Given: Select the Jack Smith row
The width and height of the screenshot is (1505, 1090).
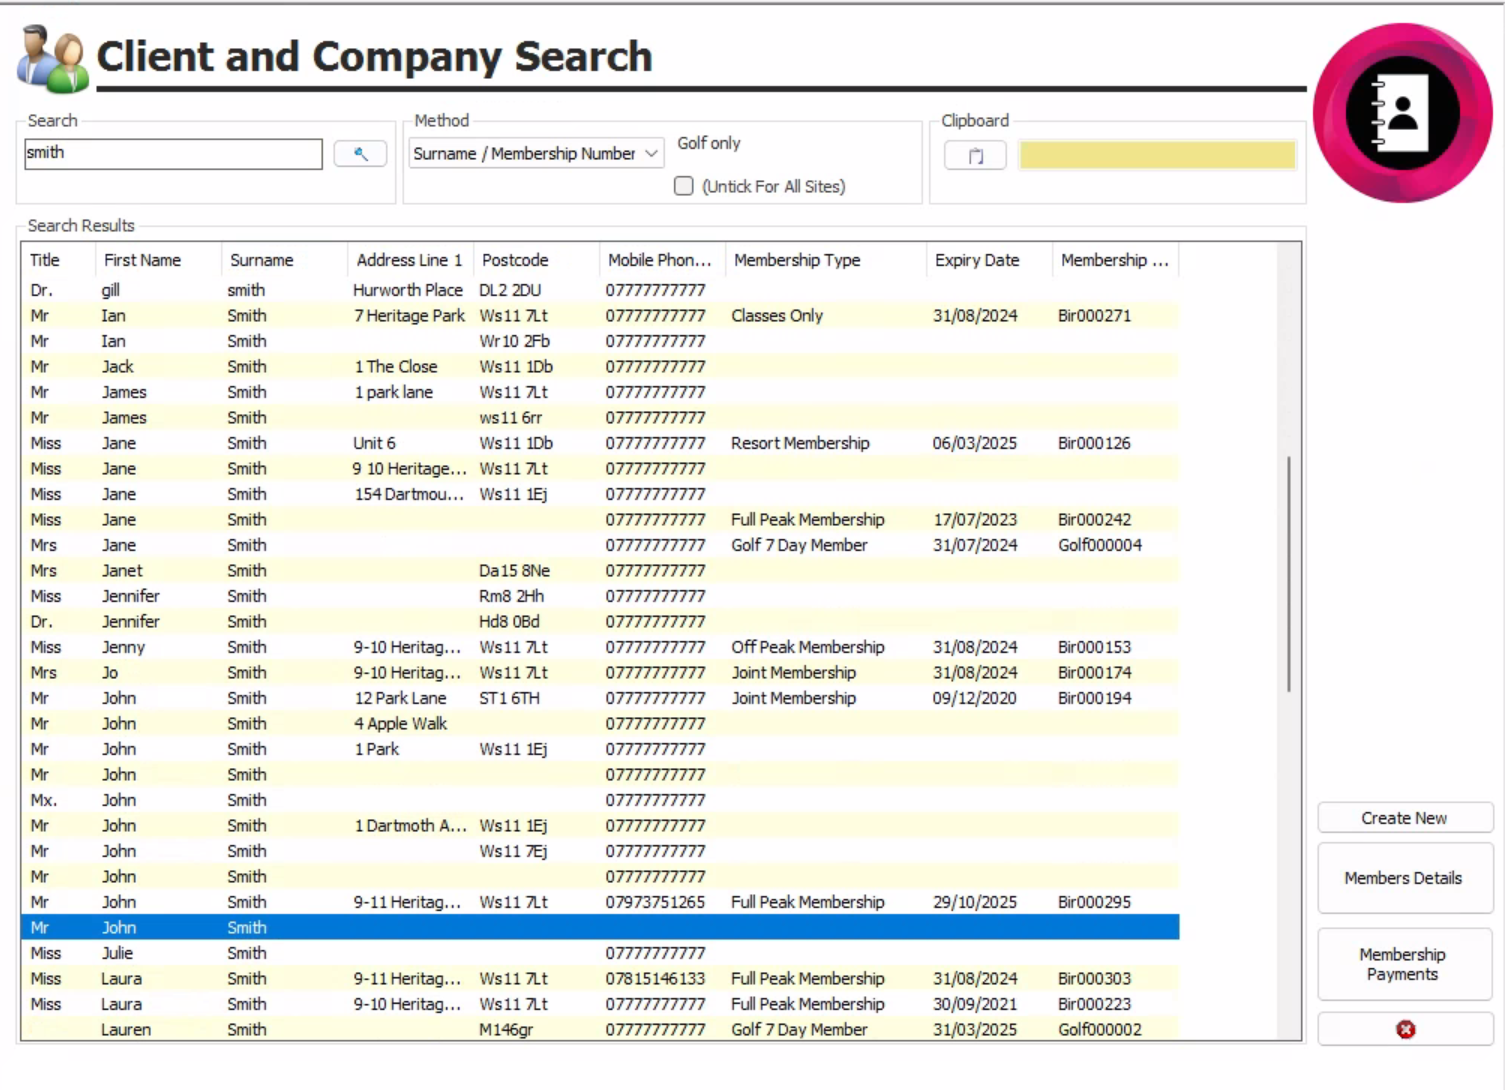Looking at the screenshot, I should (600, 367).
